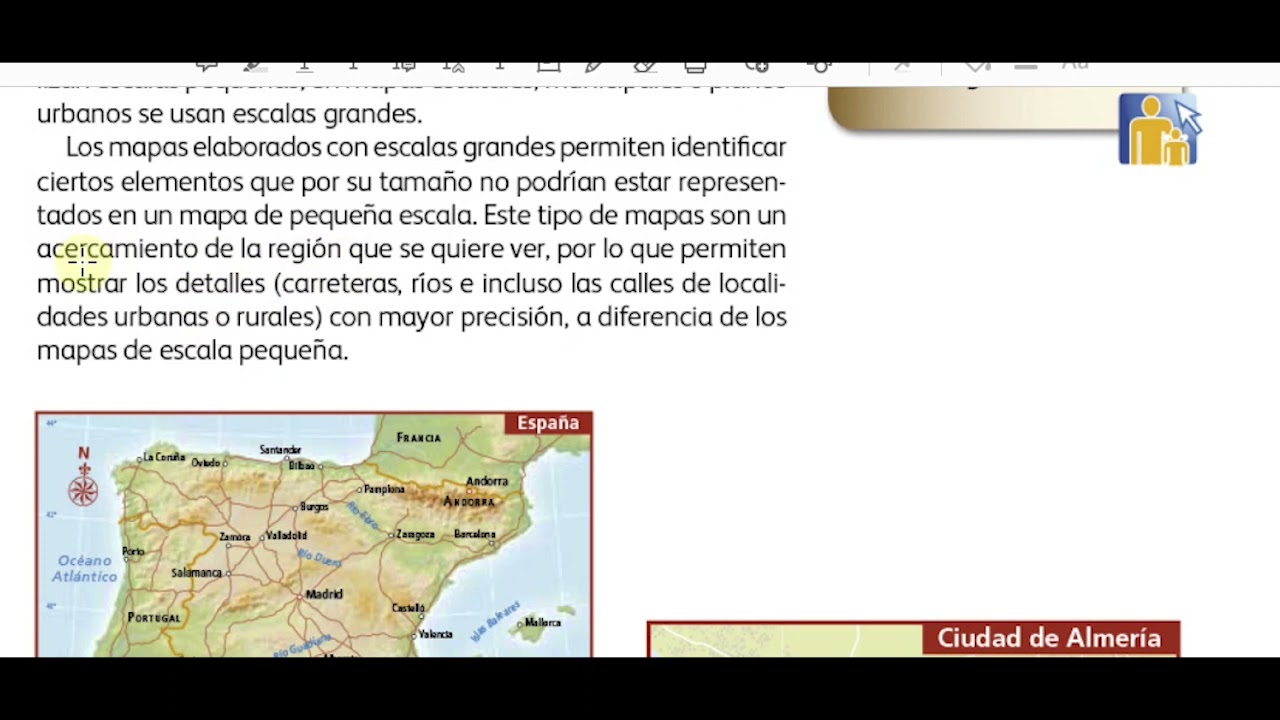Click 'Porto' on the map
Screen dimensions: 1280x720
[133, 551]
